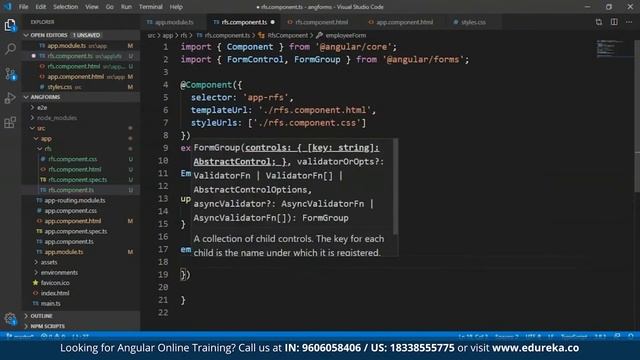Viewport: 640px width, 360px height.
Task: Open the Manage gear icon
Action: pos(10,319)
